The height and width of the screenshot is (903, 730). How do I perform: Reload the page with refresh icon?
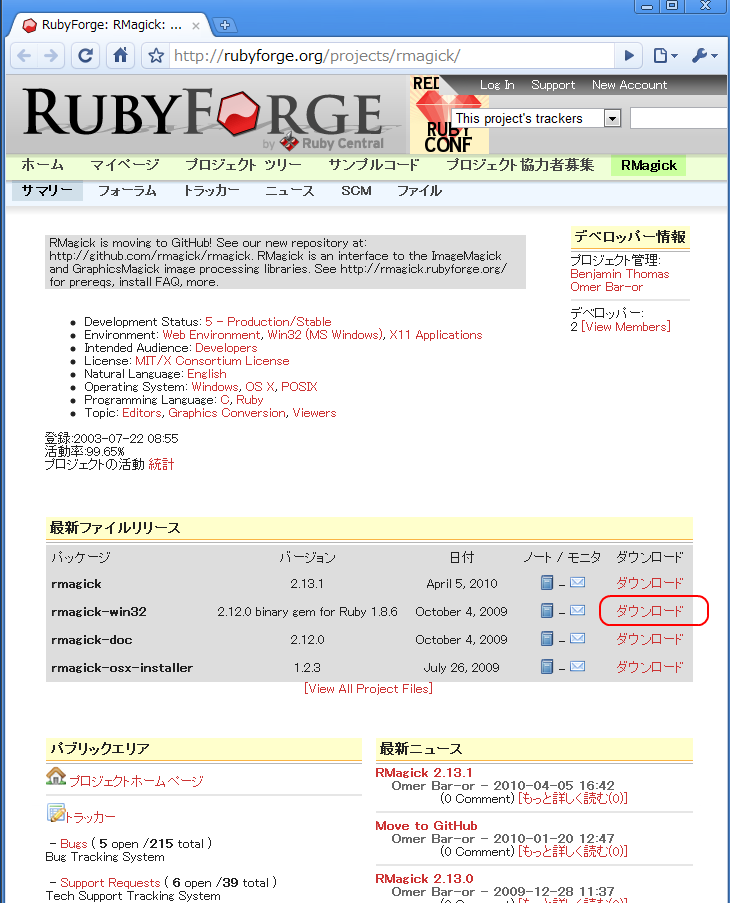click(x=86, y=56)
